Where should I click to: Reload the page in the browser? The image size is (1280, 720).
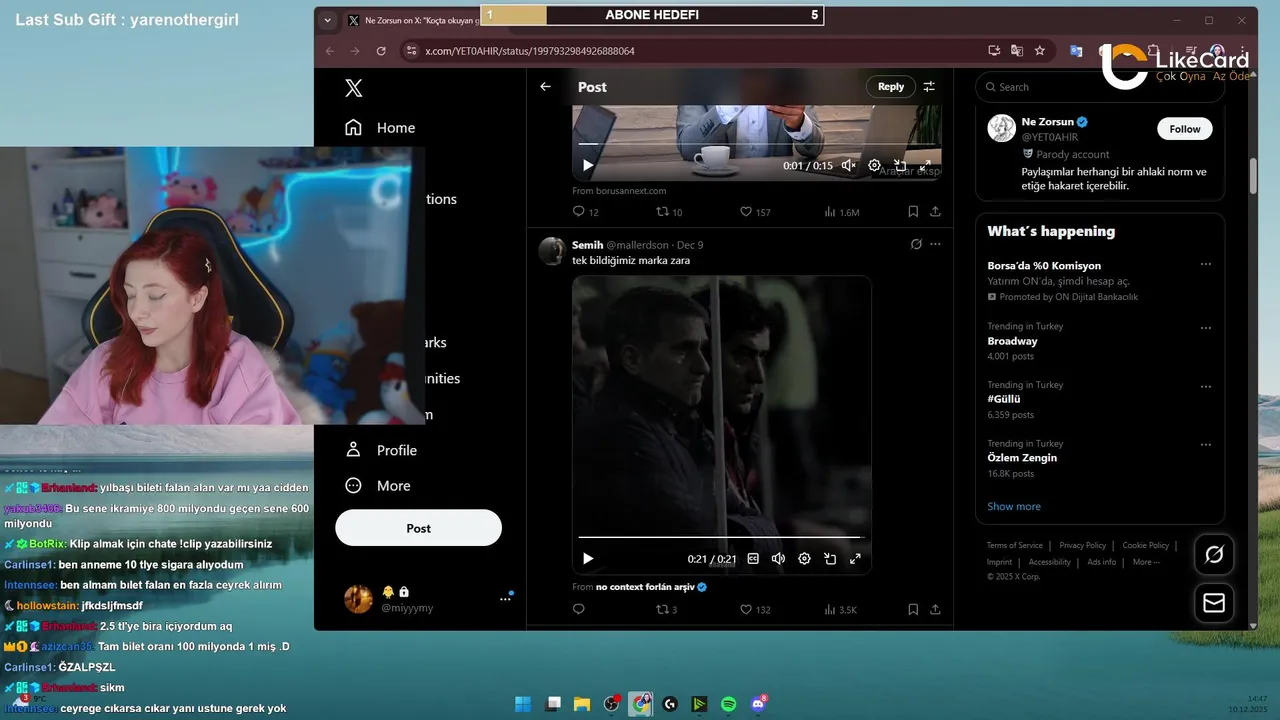click(381, 51)
